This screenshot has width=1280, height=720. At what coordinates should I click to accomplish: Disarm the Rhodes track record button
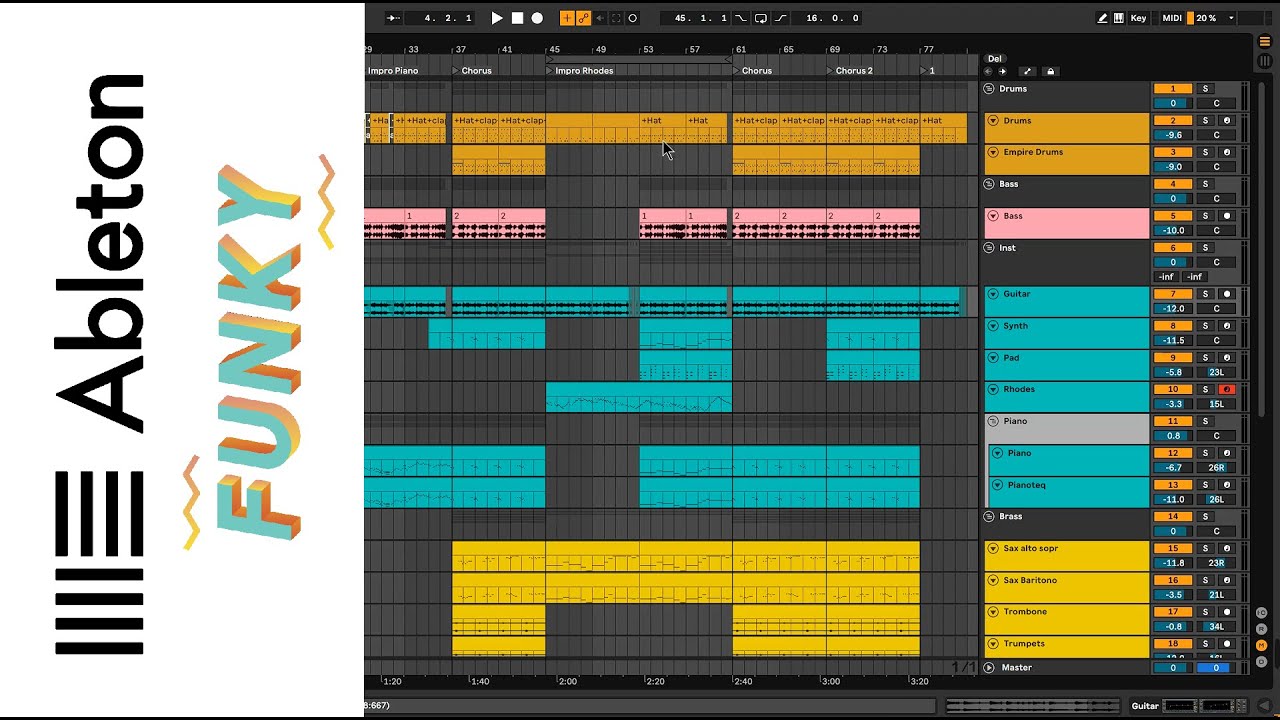click(x=1227, y=389)
